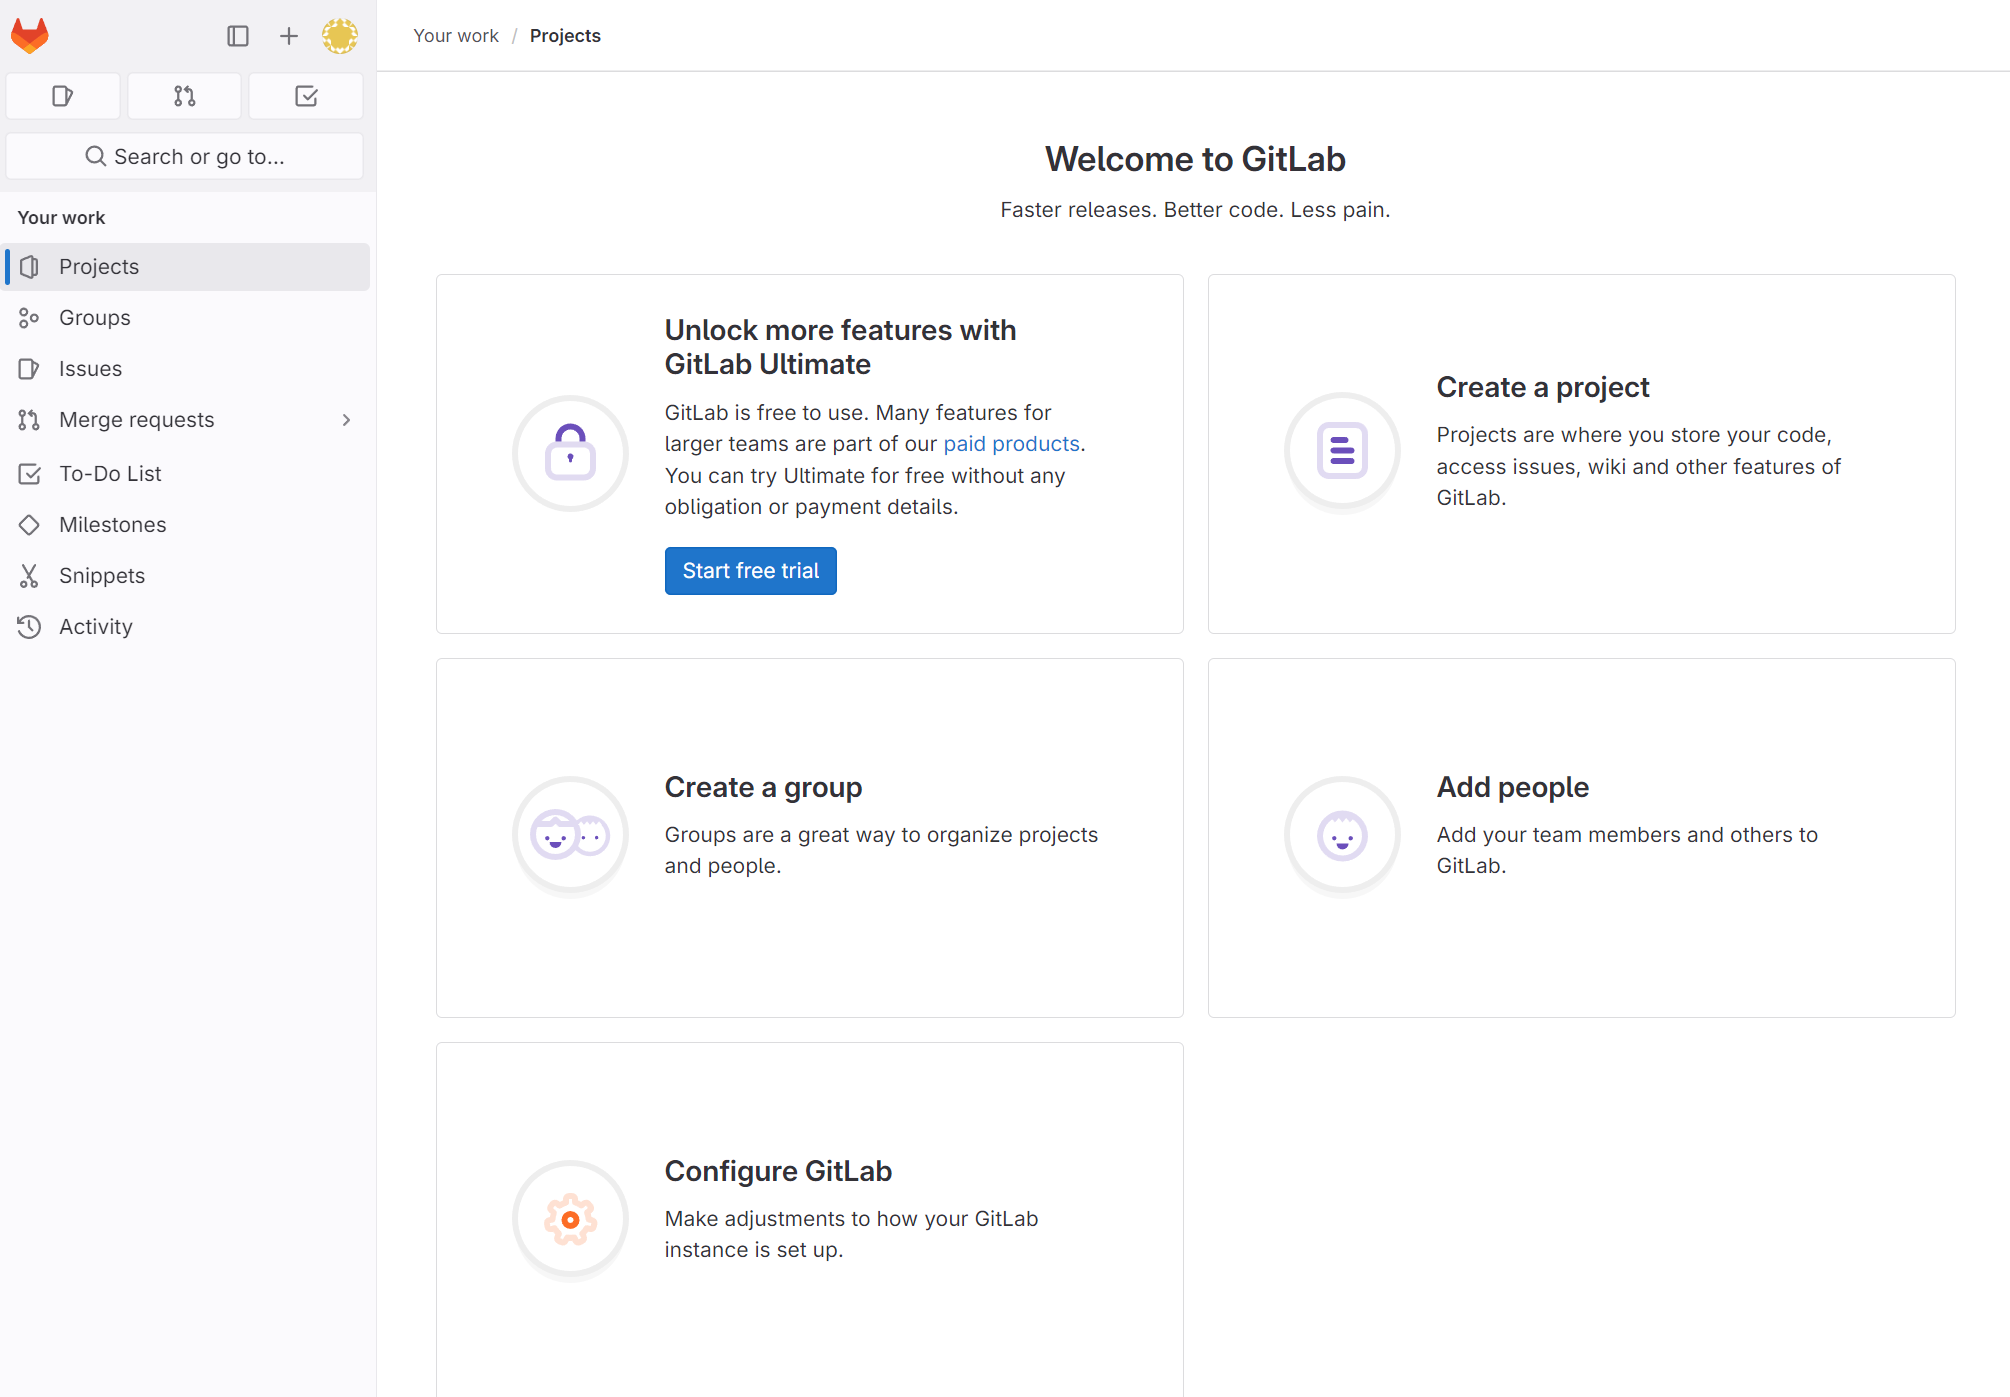
Task: Click 'Groups are a great way' description
Action: [x=881, y=851]
